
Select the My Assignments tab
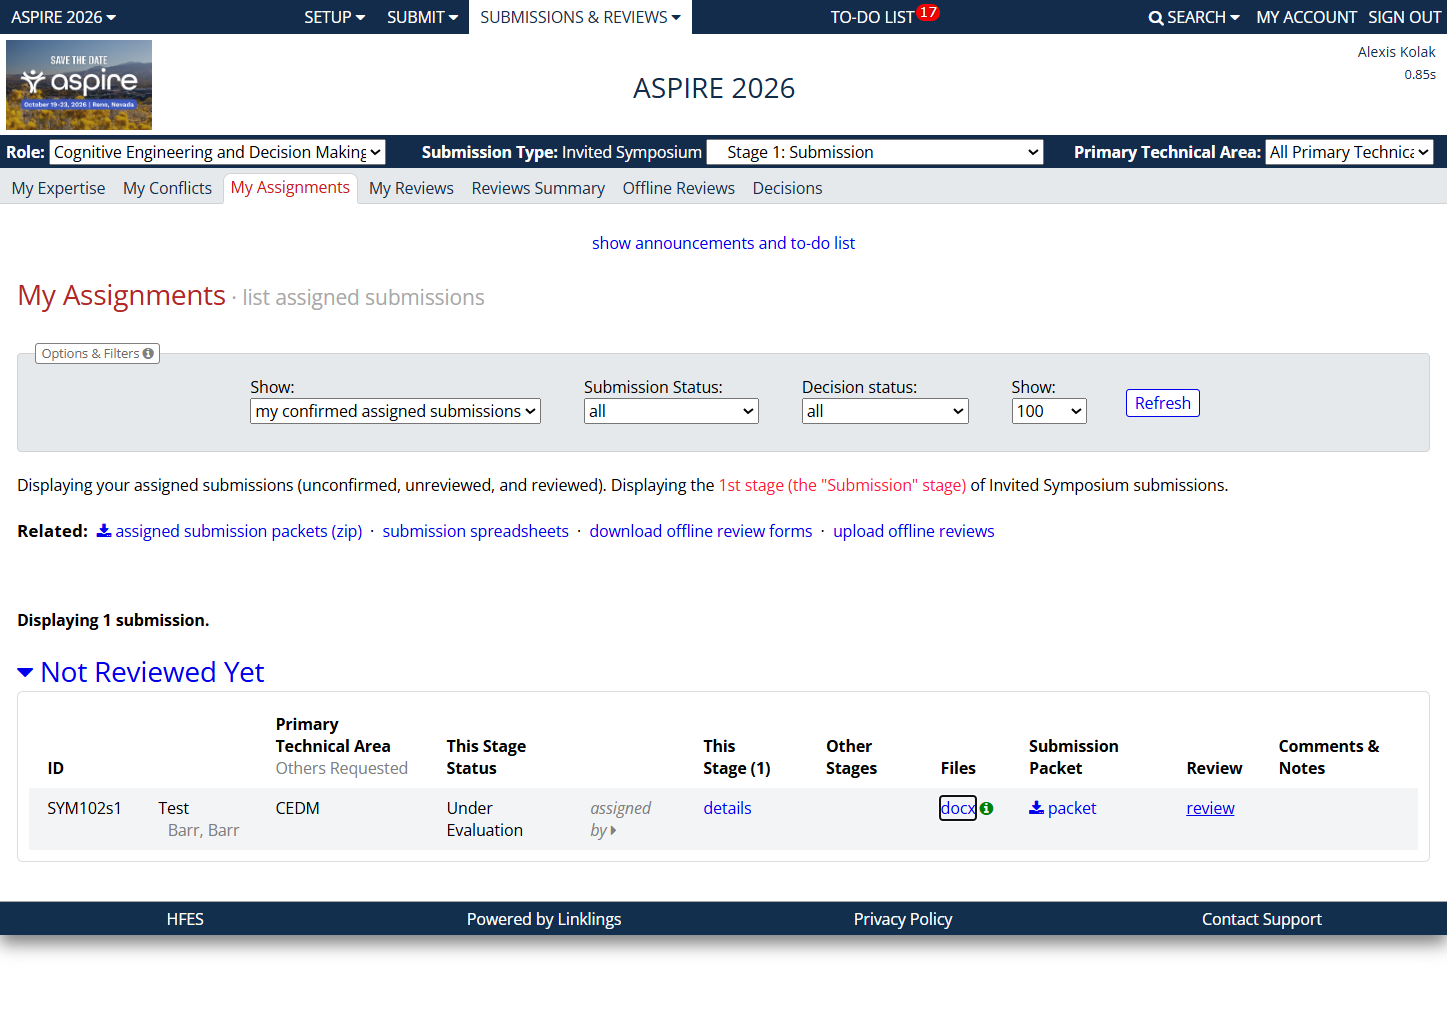[290, 187]
